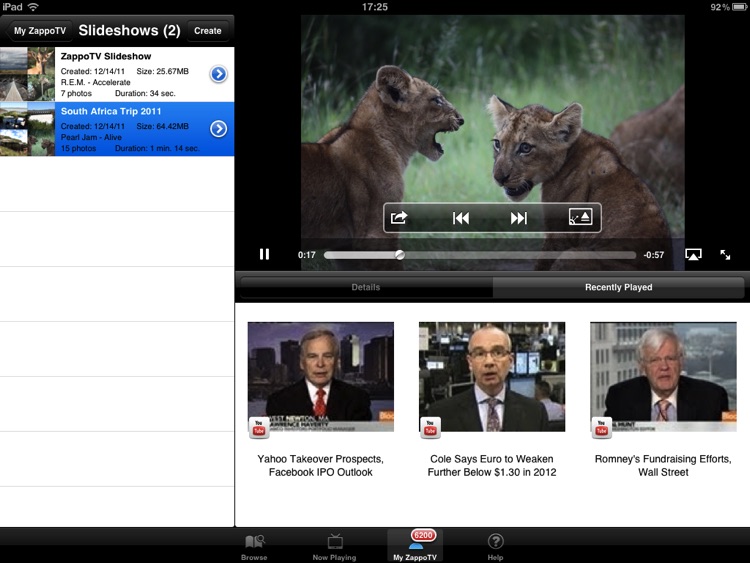Tap the remaining time -0:57 label
Image resolution: width=750 pixels, height=563 pixels.
653,255
